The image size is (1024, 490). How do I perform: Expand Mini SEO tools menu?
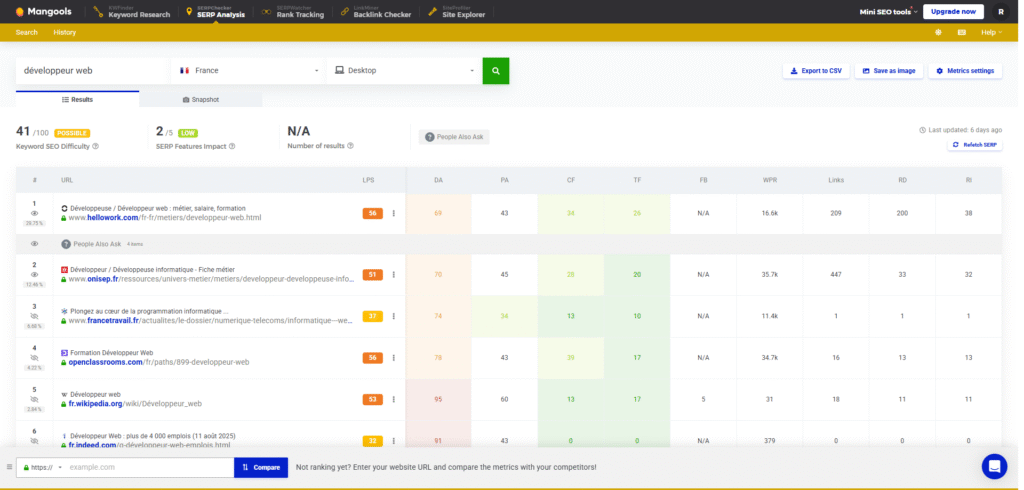pyautogui.click(x=888, y=12)
